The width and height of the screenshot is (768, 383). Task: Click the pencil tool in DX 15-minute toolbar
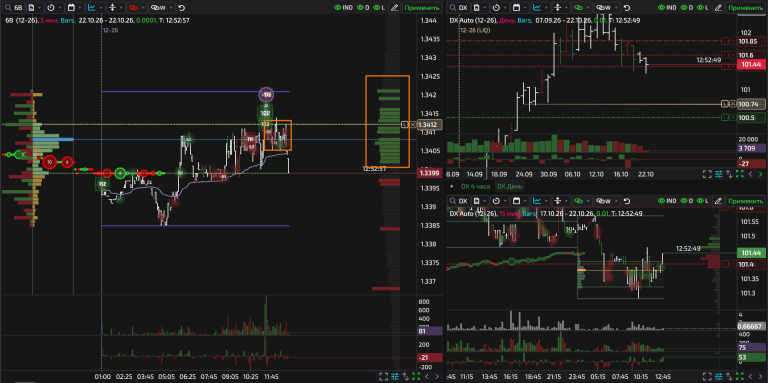tap(718, 201)
